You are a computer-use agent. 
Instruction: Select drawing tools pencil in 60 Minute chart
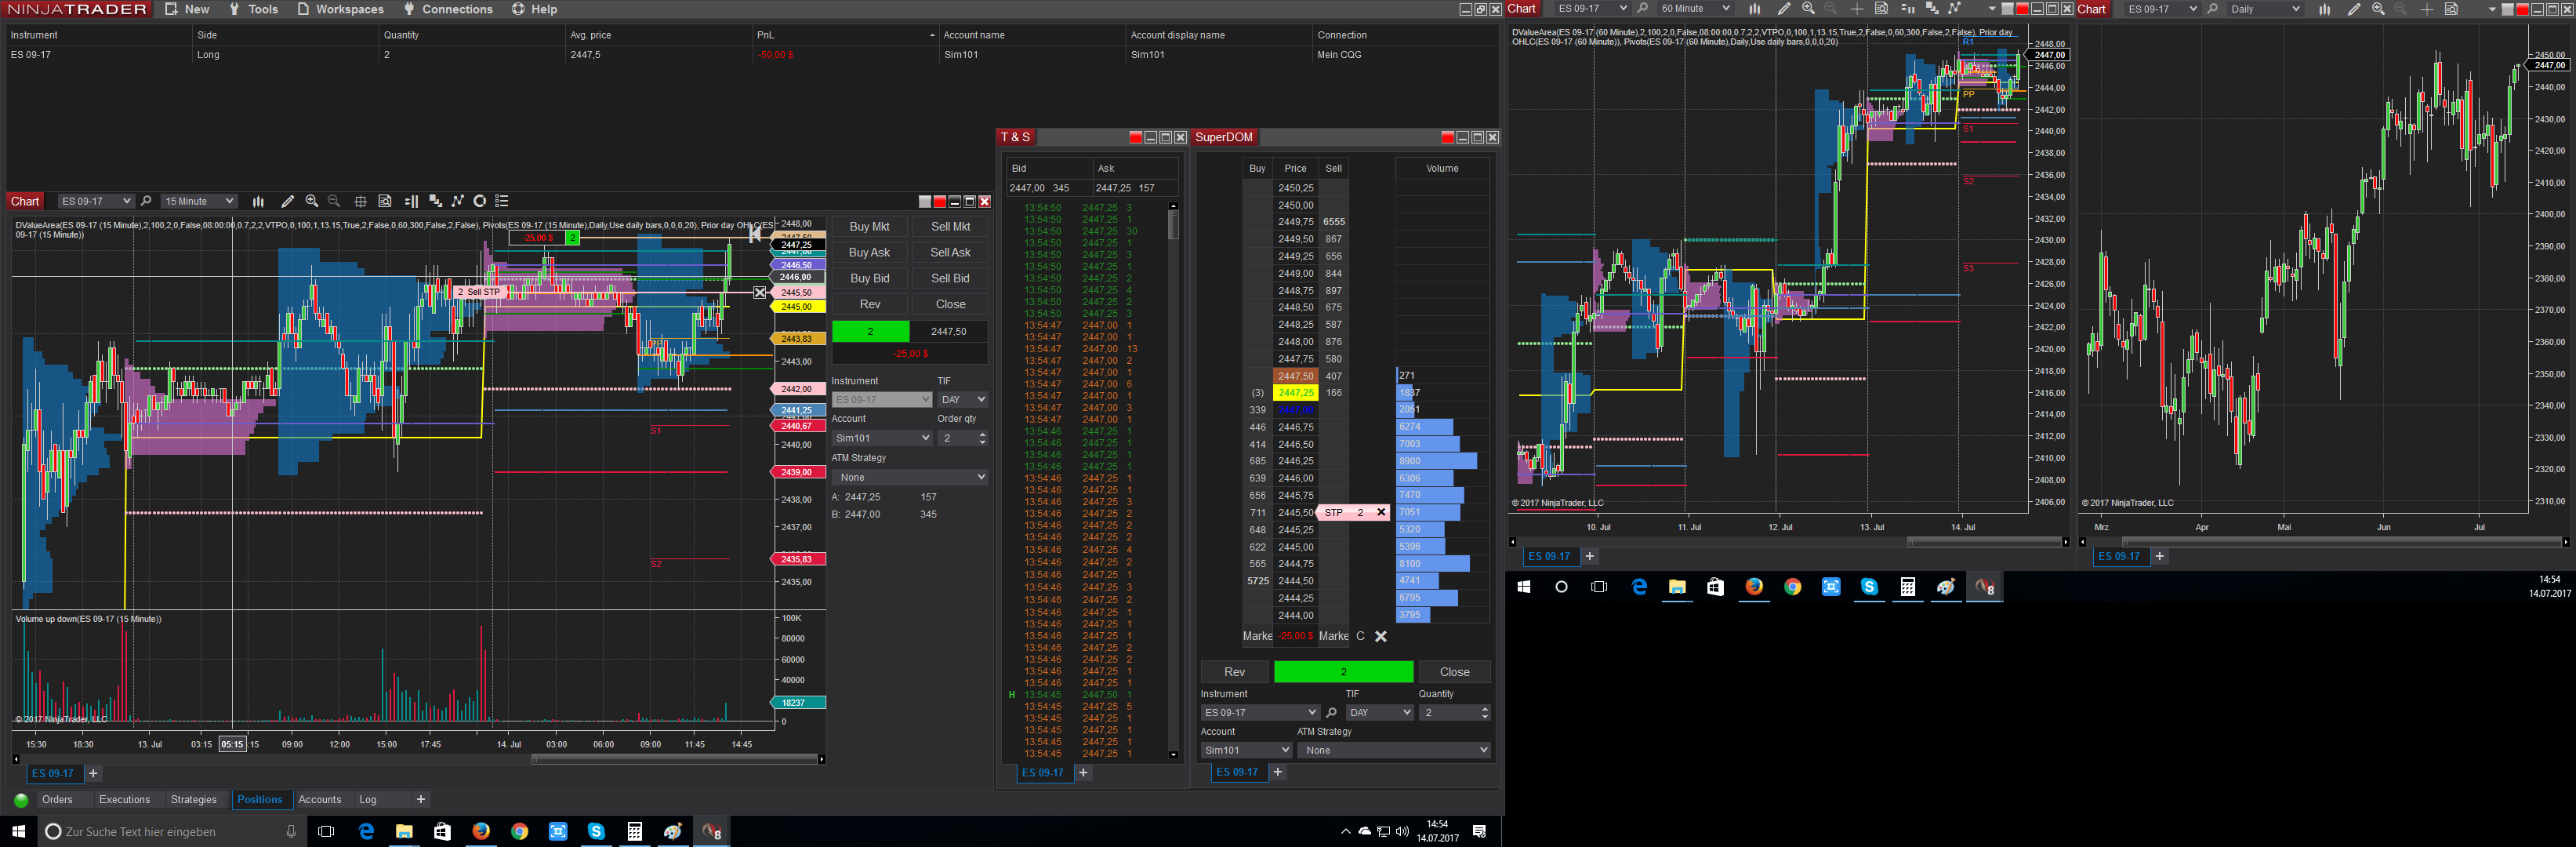[1784, 9]
